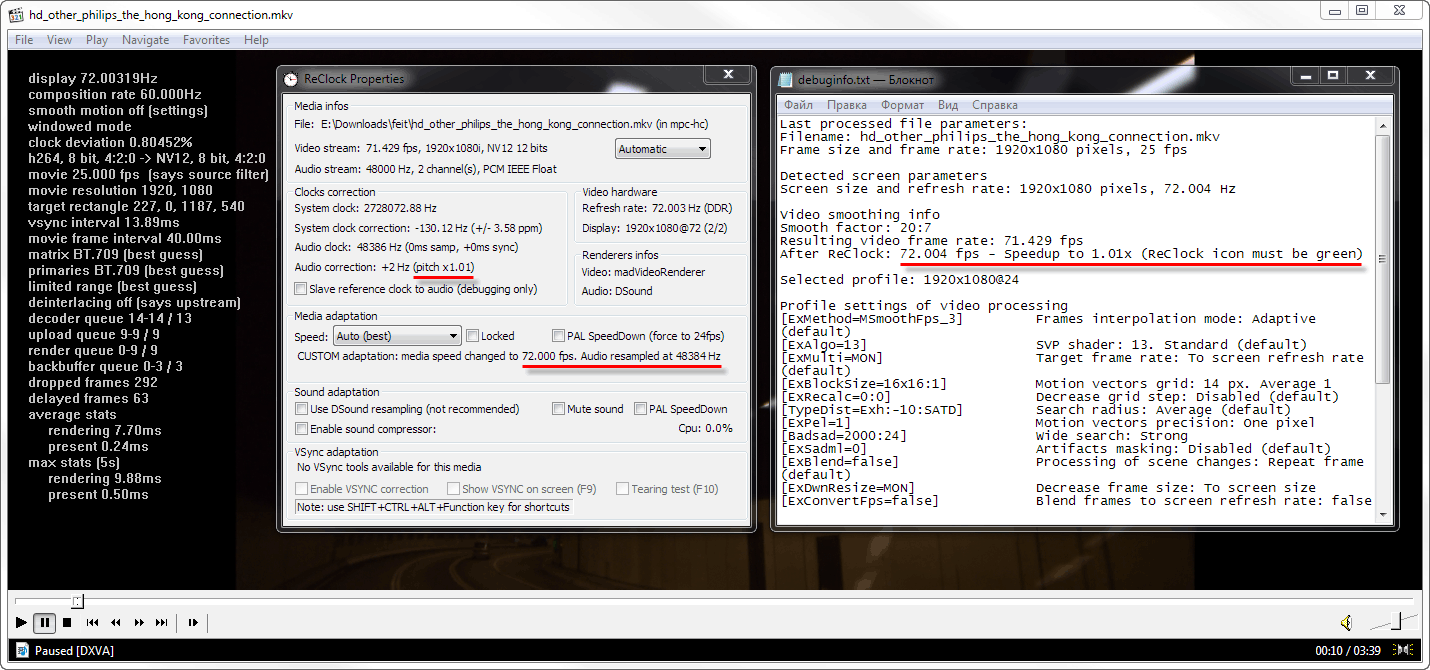
Task: Enable the sound compressor checkbox
Action: click(301, 429)
